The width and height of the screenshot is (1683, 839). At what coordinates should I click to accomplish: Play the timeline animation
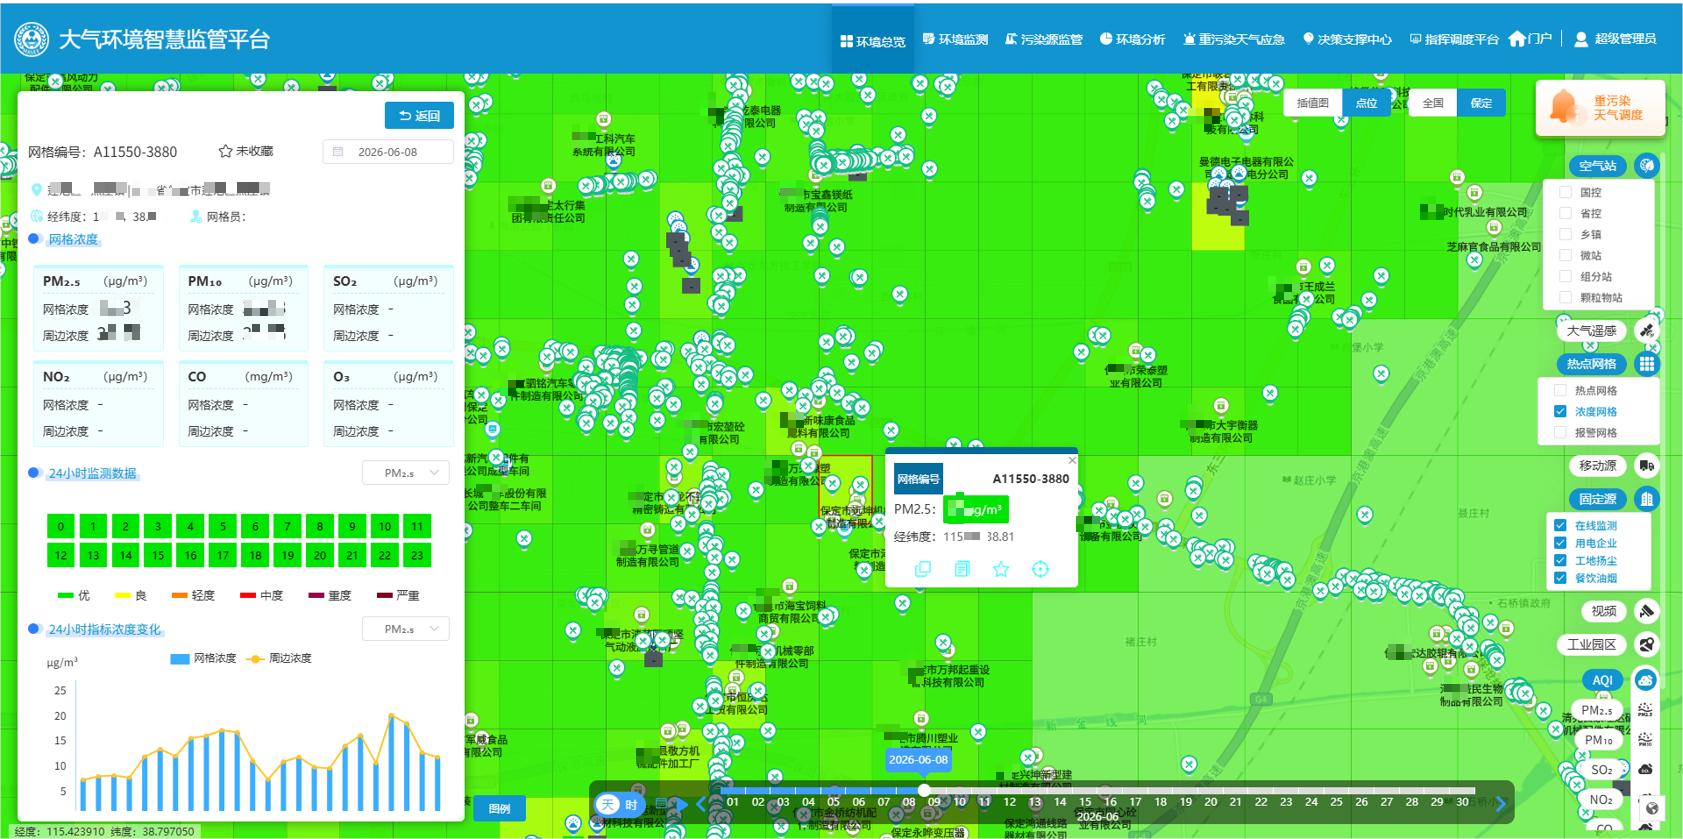[682, 804]
